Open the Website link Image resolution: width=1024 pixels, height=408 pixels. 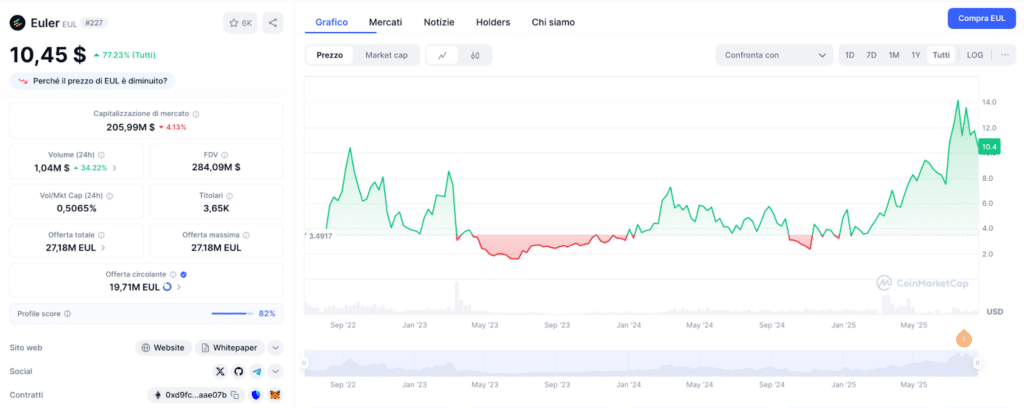click(164, 348)
